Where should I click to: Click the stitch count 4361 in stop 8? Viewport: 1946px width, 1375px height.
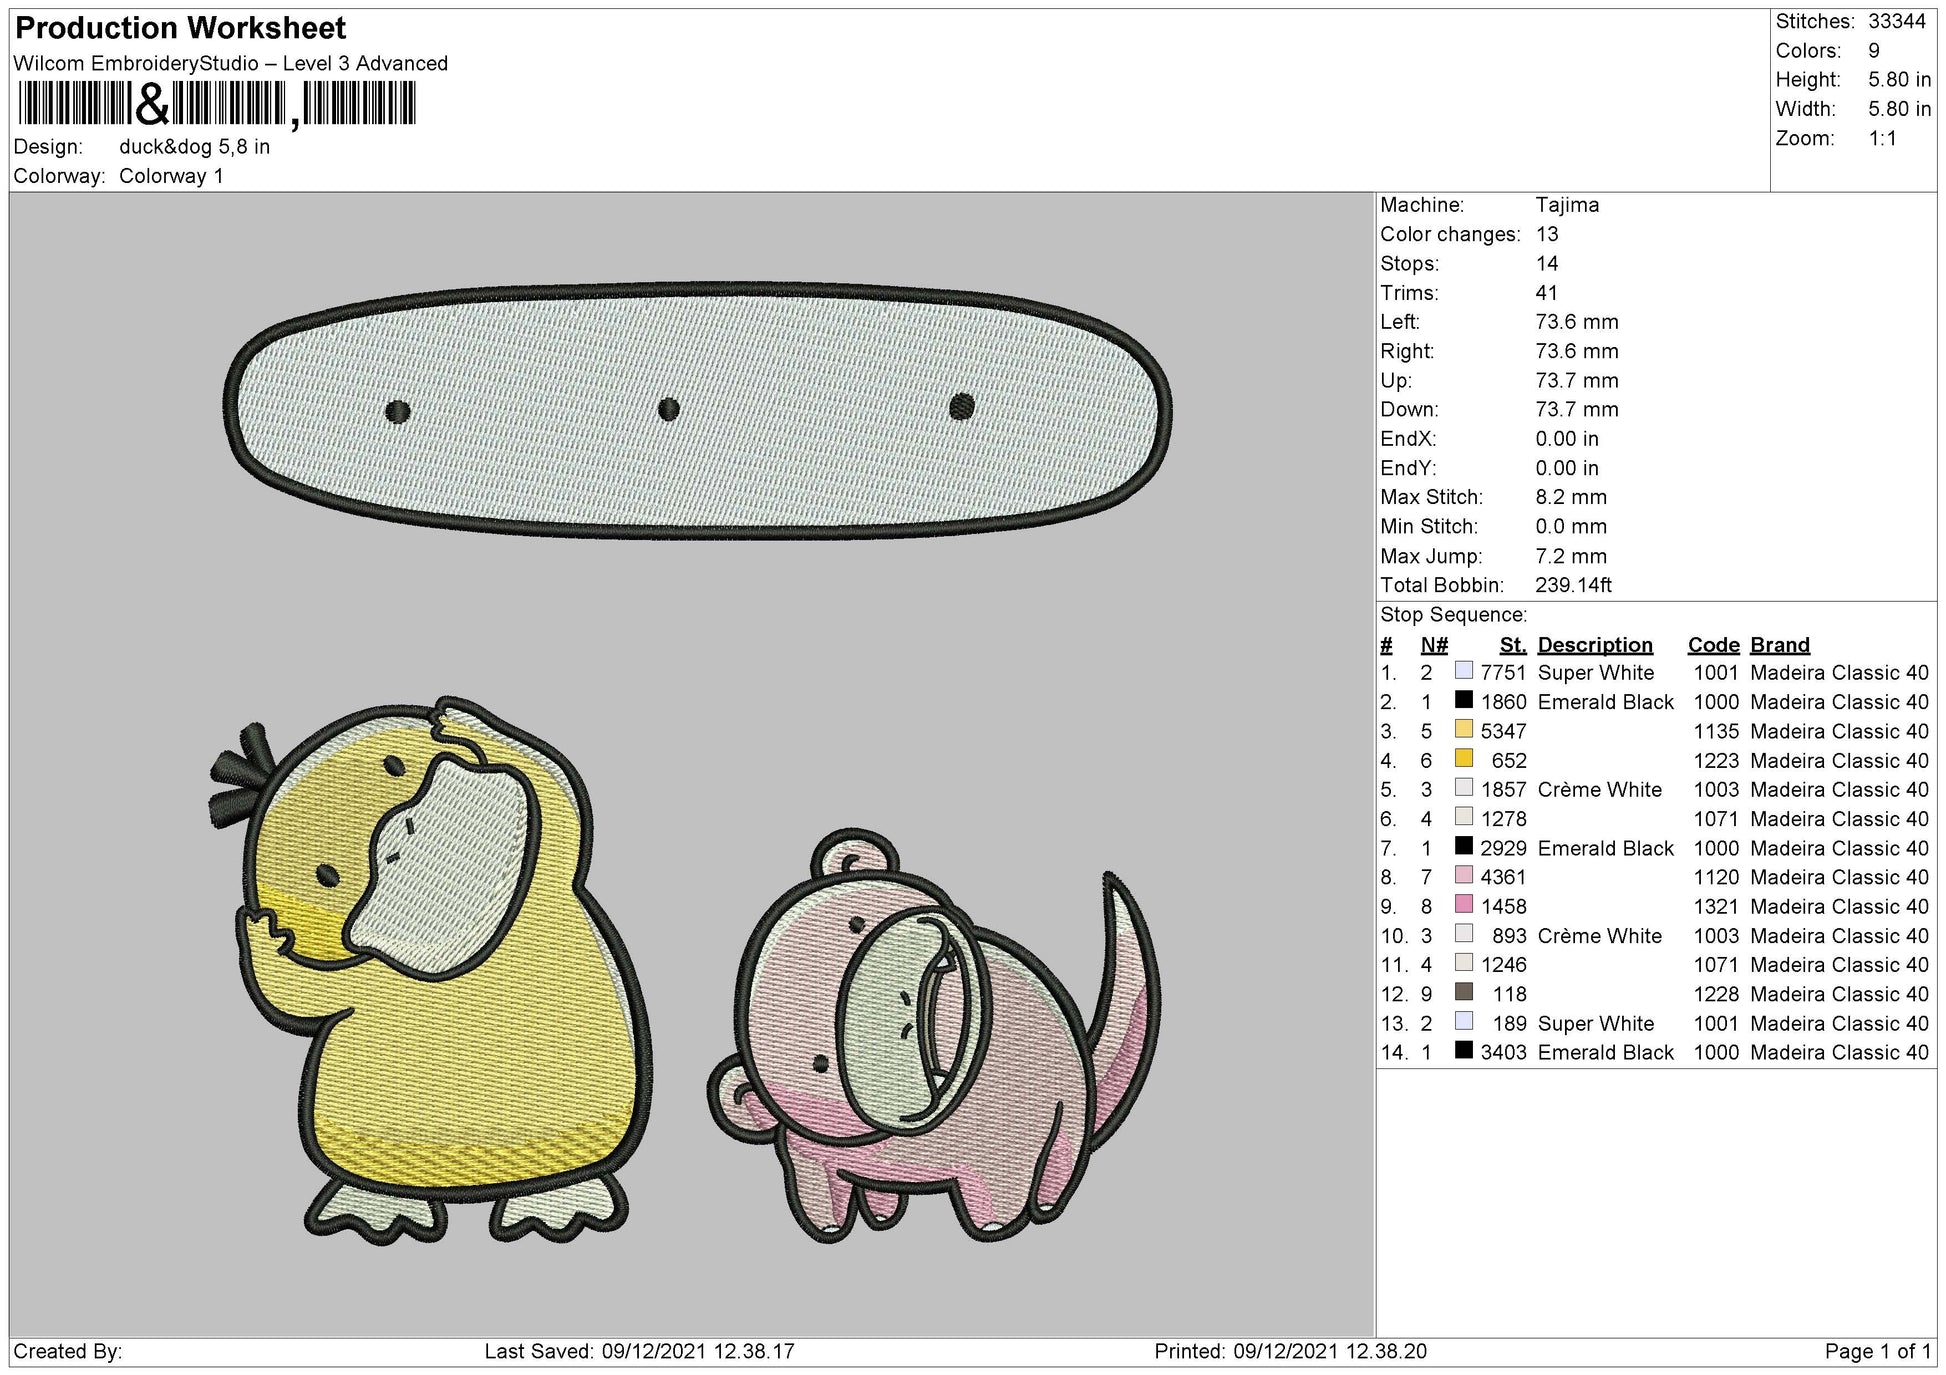1504,877
